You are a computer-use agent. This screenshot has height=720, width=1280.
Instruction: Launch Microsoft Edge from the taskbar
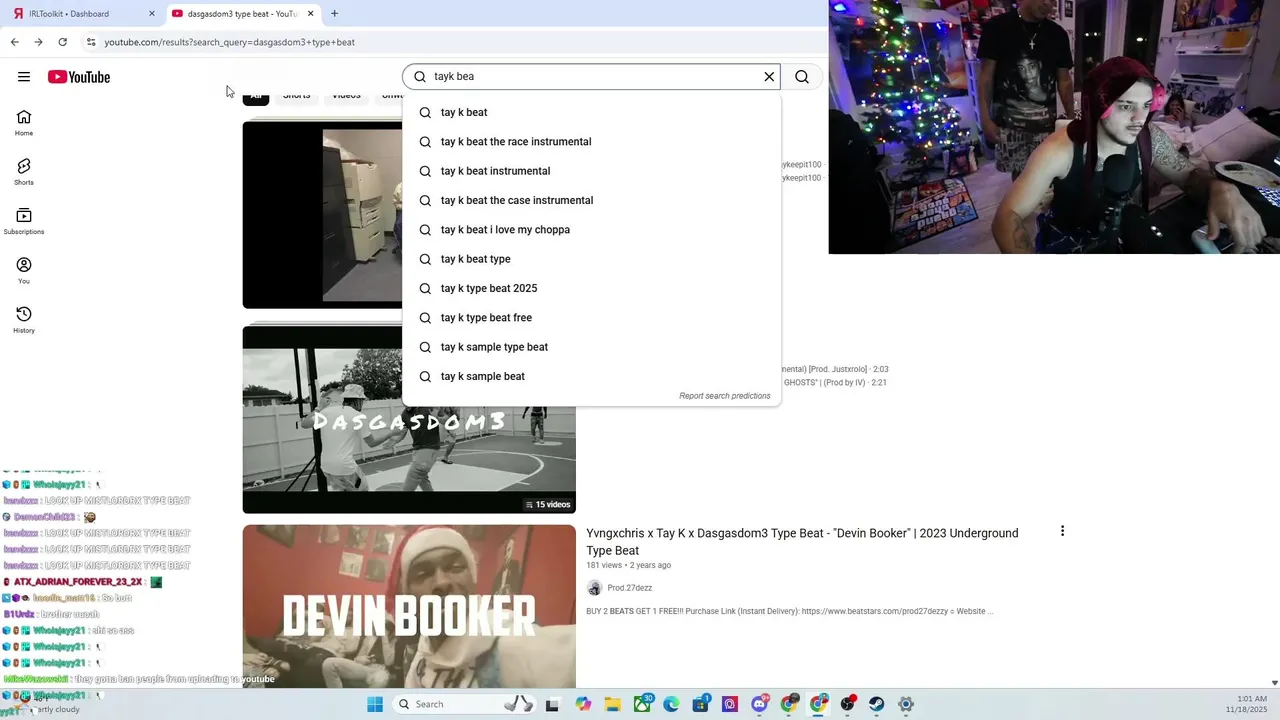[x=671, y=704]
